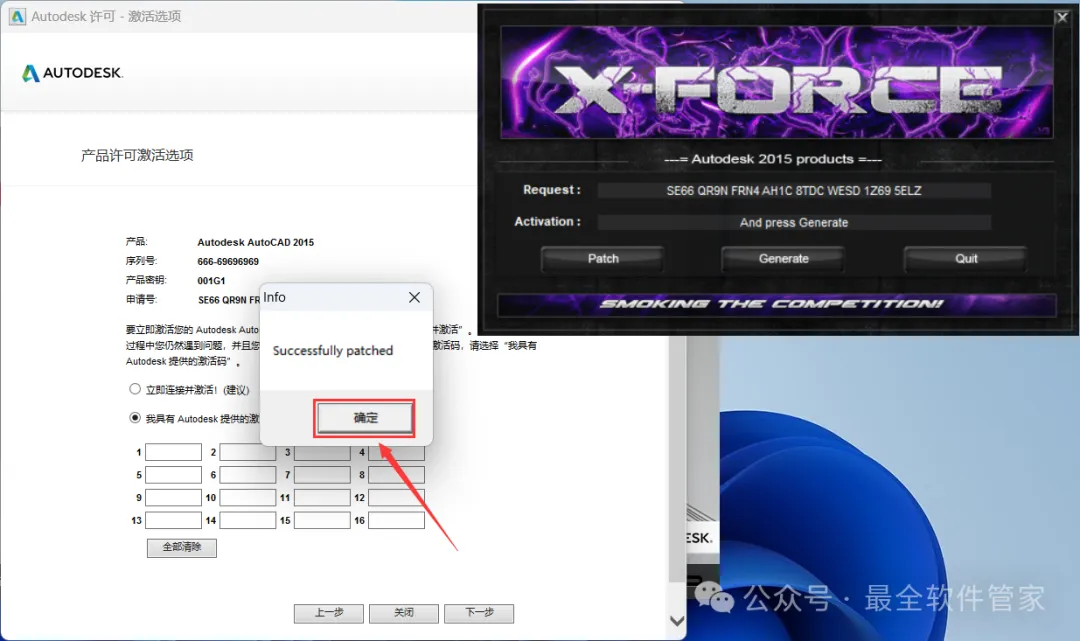Click the X-Force logo banner
The height and width of the screenshot is (641, 1080).
pos(776,83)
